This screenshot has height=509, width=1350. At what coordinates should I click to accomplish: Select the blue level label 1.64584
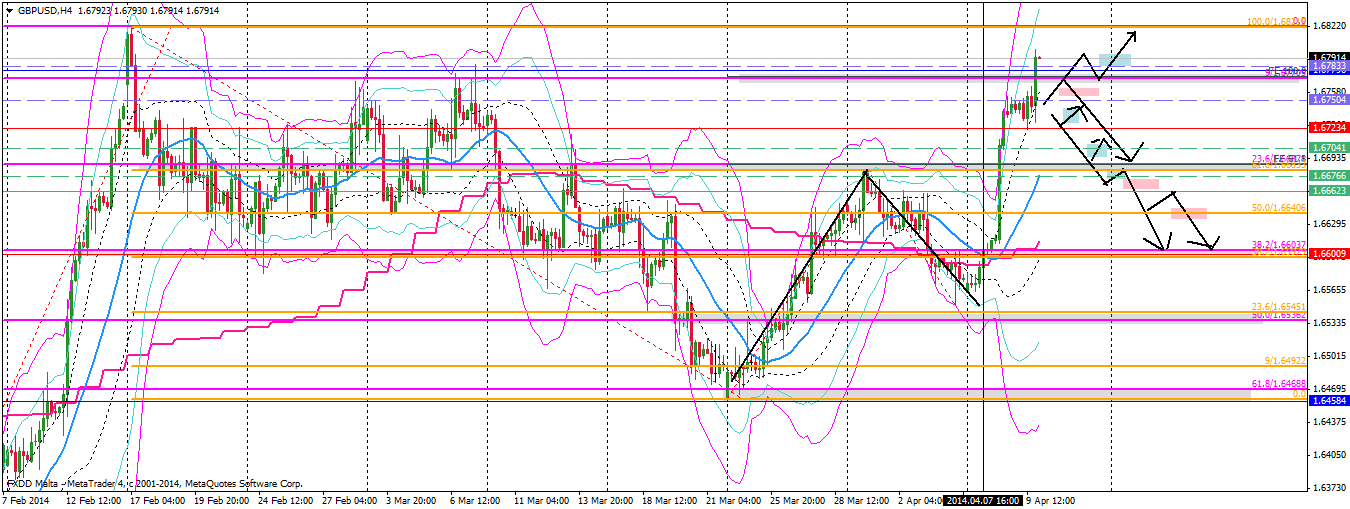click(x=1329, y=400)
